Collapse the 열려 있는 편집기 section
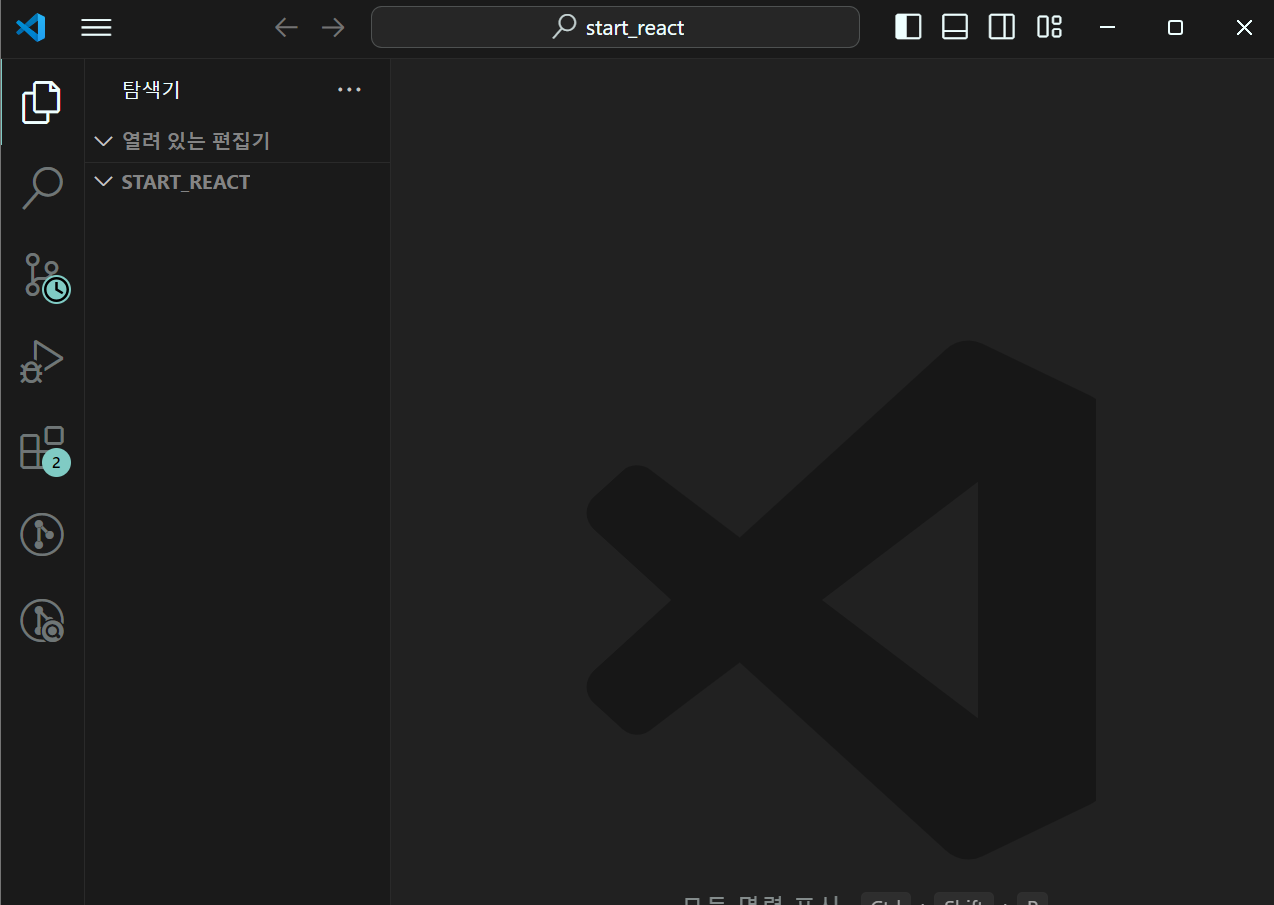The image size is (1274, 905). 237,141
